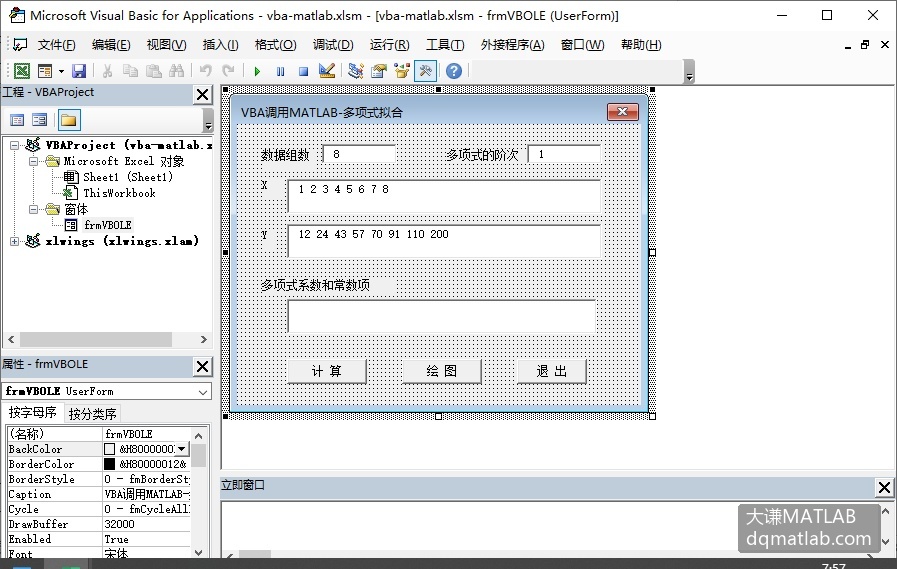Open the frmVBOLE UserForm object dropdown
Viewport: 897px width, 569px height.
pyautogui.click(x=203, y=392)
